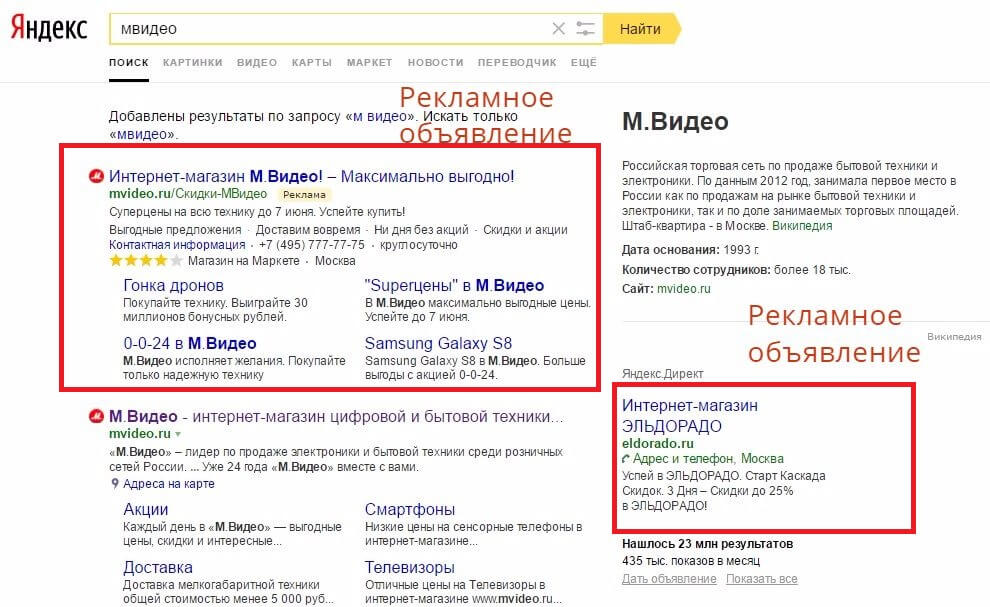Open mvideo.ru link next to Сайт

[683, 289]
